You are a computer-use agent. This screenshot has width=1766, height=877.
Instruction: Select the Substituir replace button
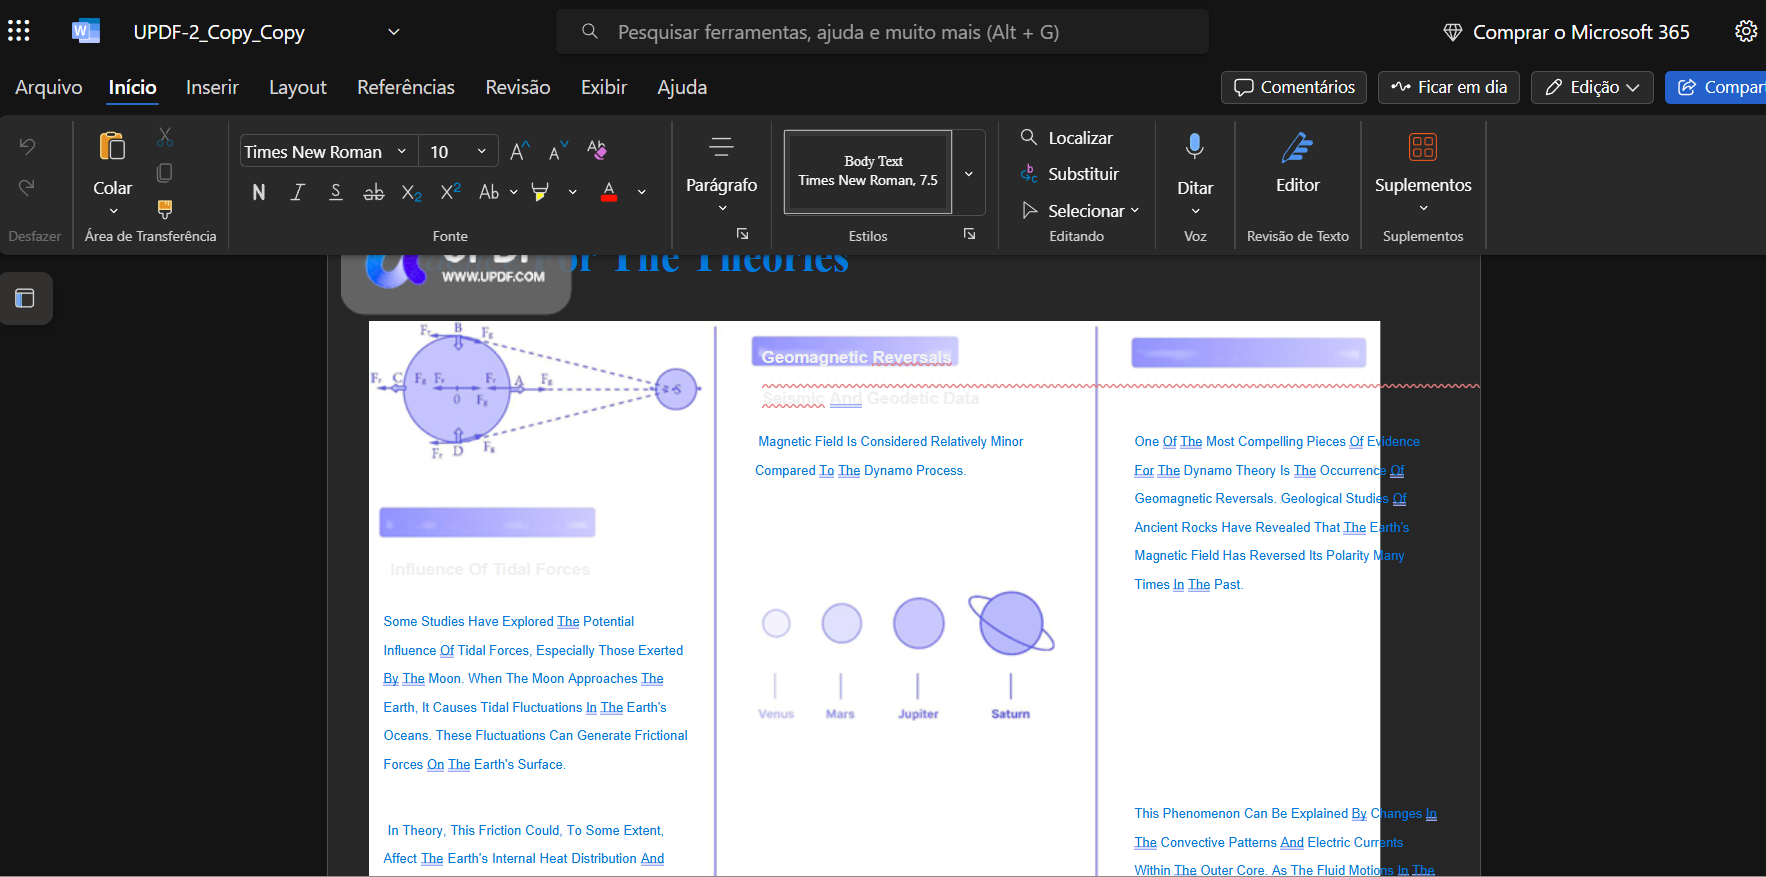click(x=1069, y=174)
